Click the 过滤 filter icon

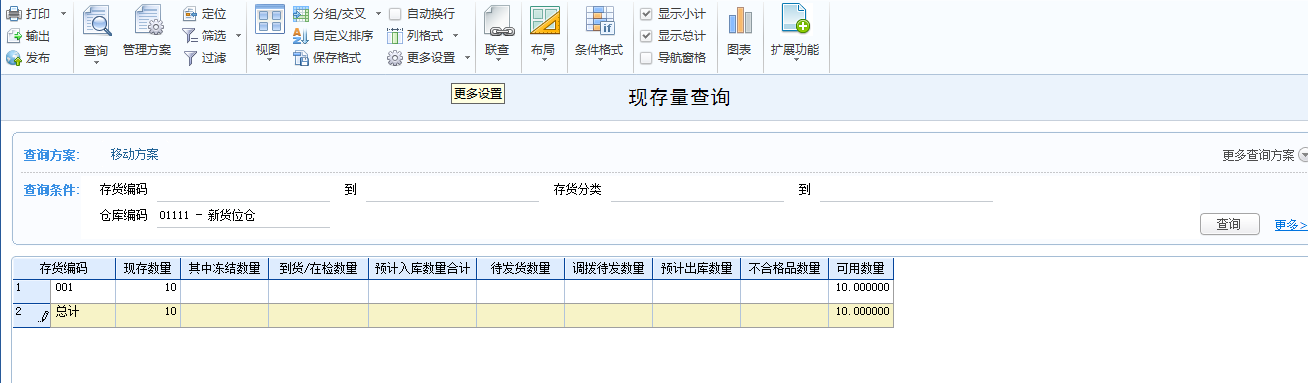click(190, 58)
